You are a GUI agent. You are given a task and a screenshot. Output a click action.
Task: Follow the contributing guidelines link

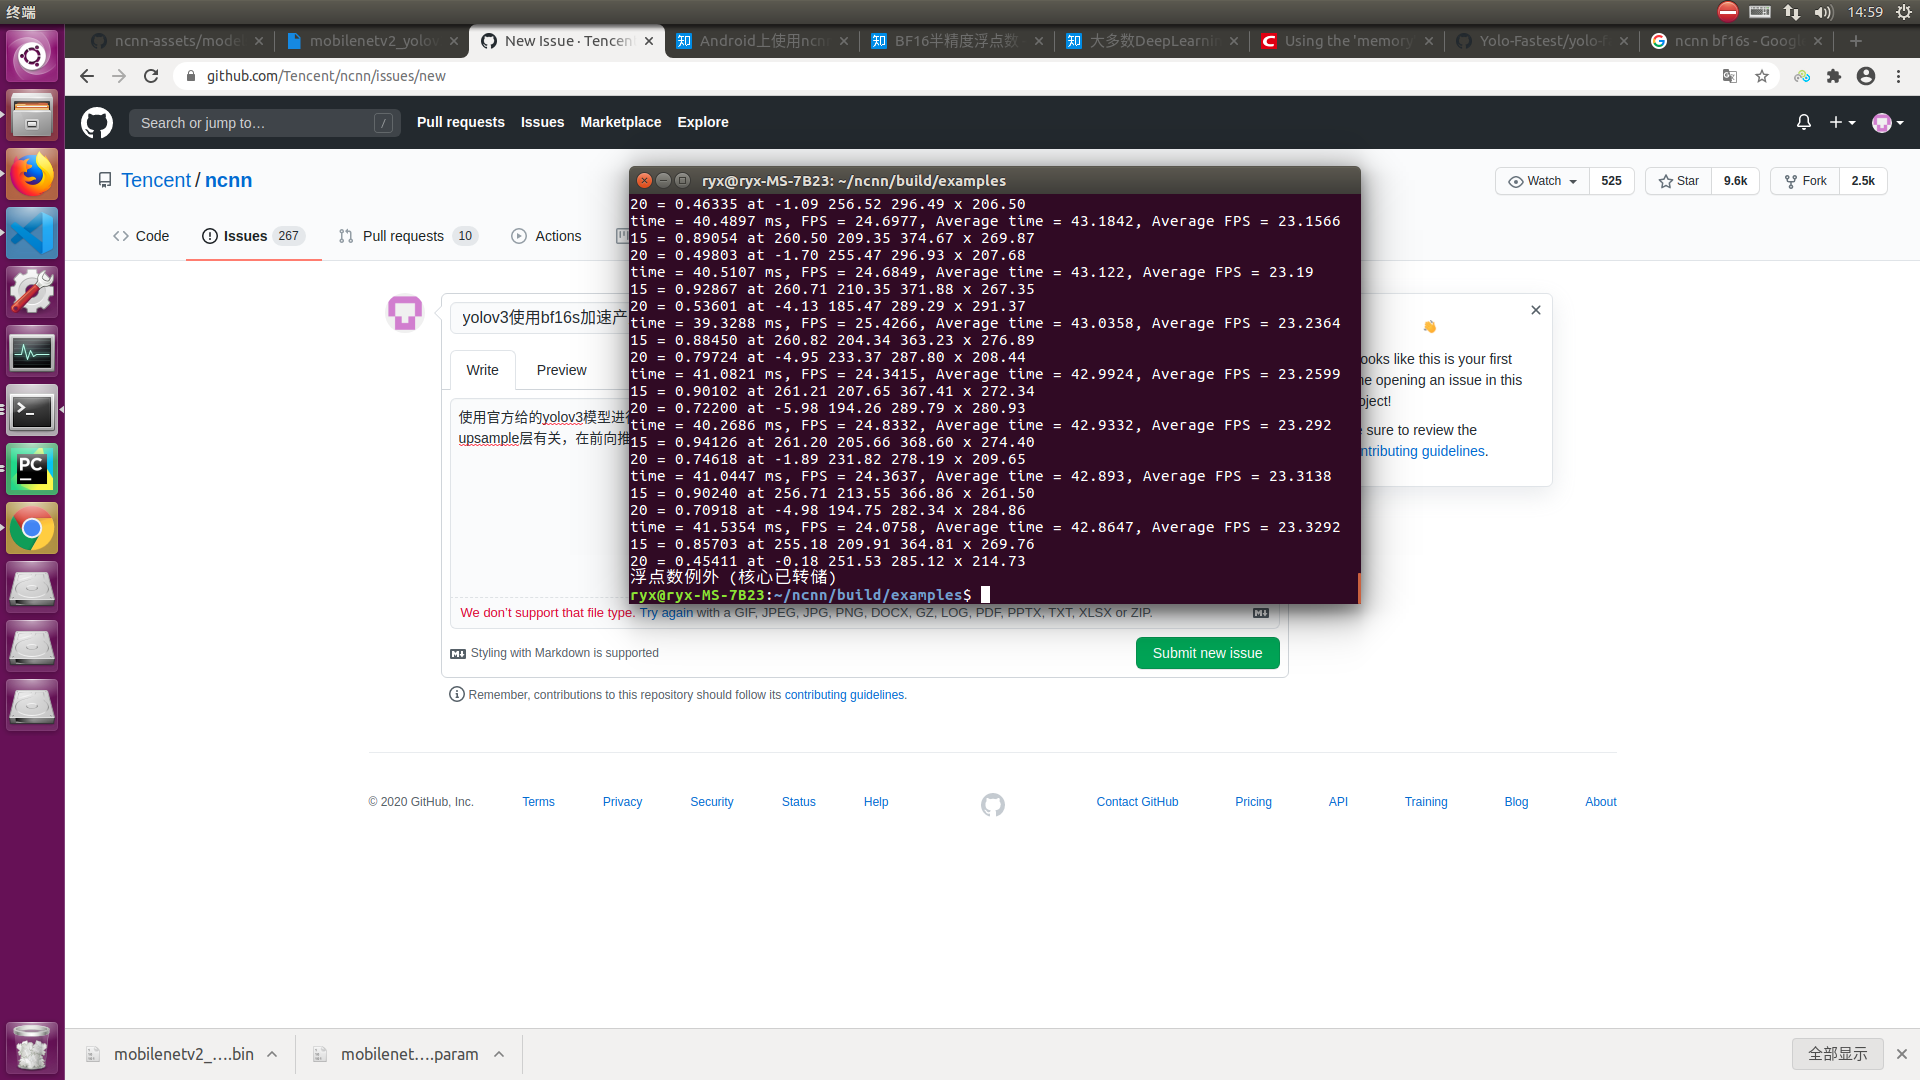tap(844, 694)
